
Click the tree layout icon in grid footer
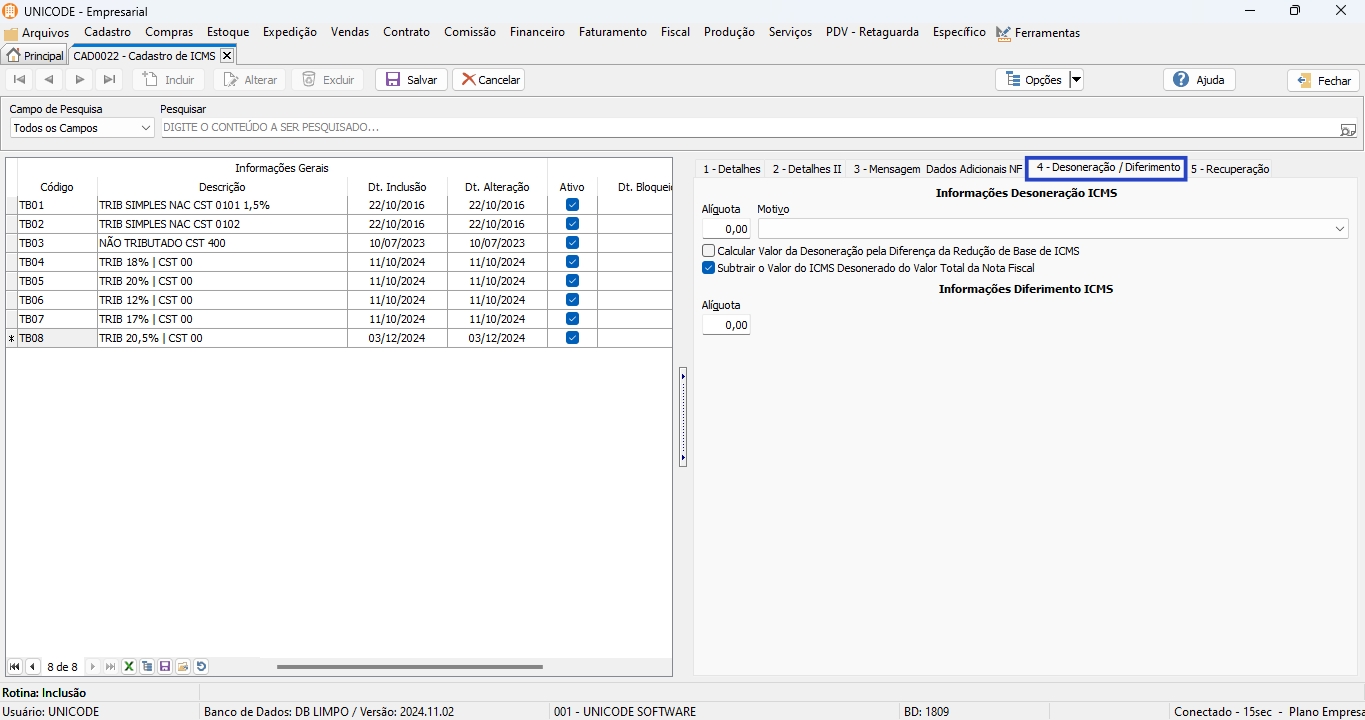click(147, 667)
